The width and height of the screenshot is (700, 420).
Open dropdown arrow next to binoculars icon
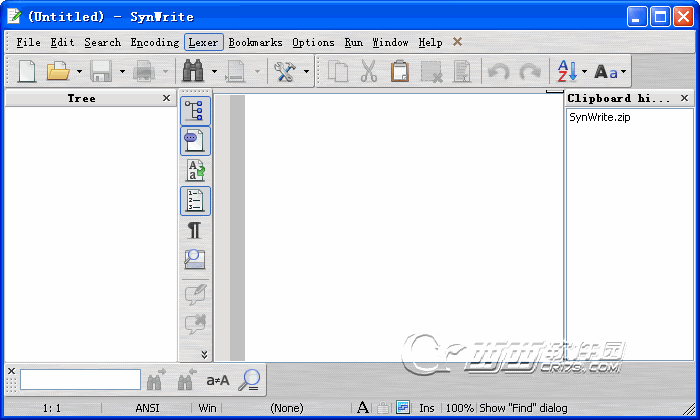(214, 71)
